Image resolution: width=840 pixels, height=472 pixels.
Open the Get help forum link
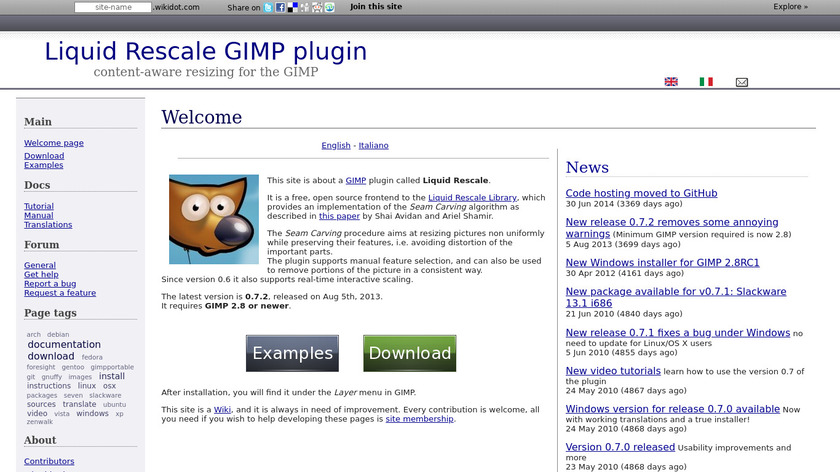pos(41,274)
